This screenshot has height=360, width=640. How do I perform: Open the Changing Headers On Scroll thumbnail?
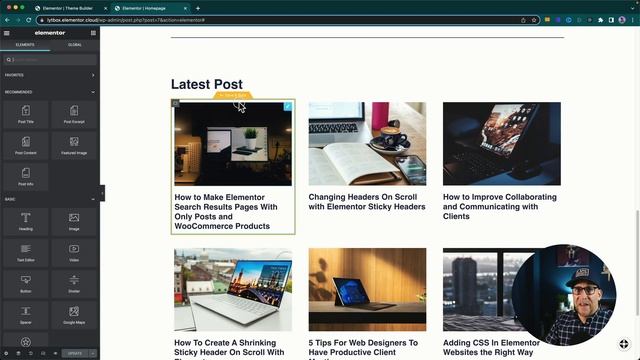[x=367, y=144]
